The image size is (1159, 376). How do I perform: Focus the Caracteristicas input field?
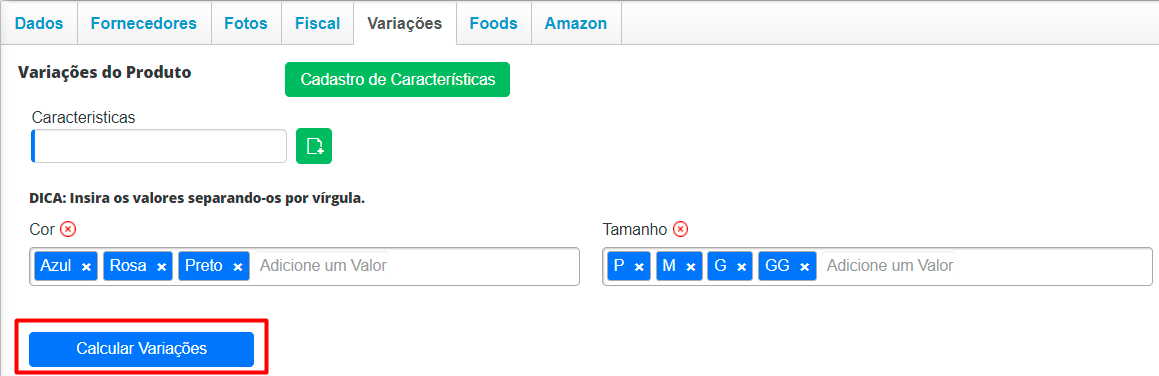point(159,146)
